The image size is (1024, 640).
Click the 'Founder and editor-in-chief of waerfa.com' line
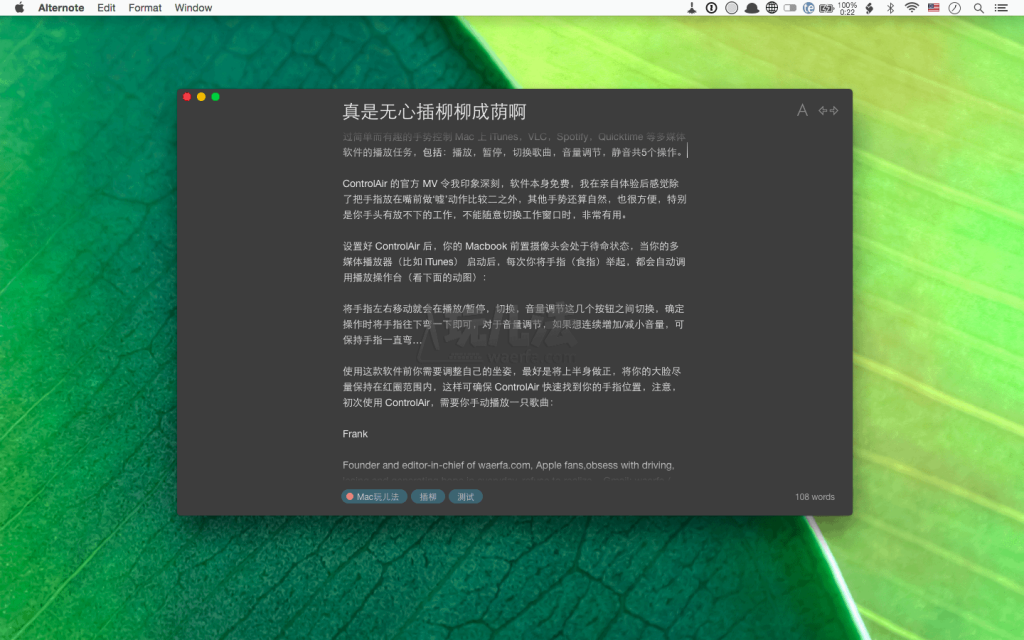click(508, 465)
